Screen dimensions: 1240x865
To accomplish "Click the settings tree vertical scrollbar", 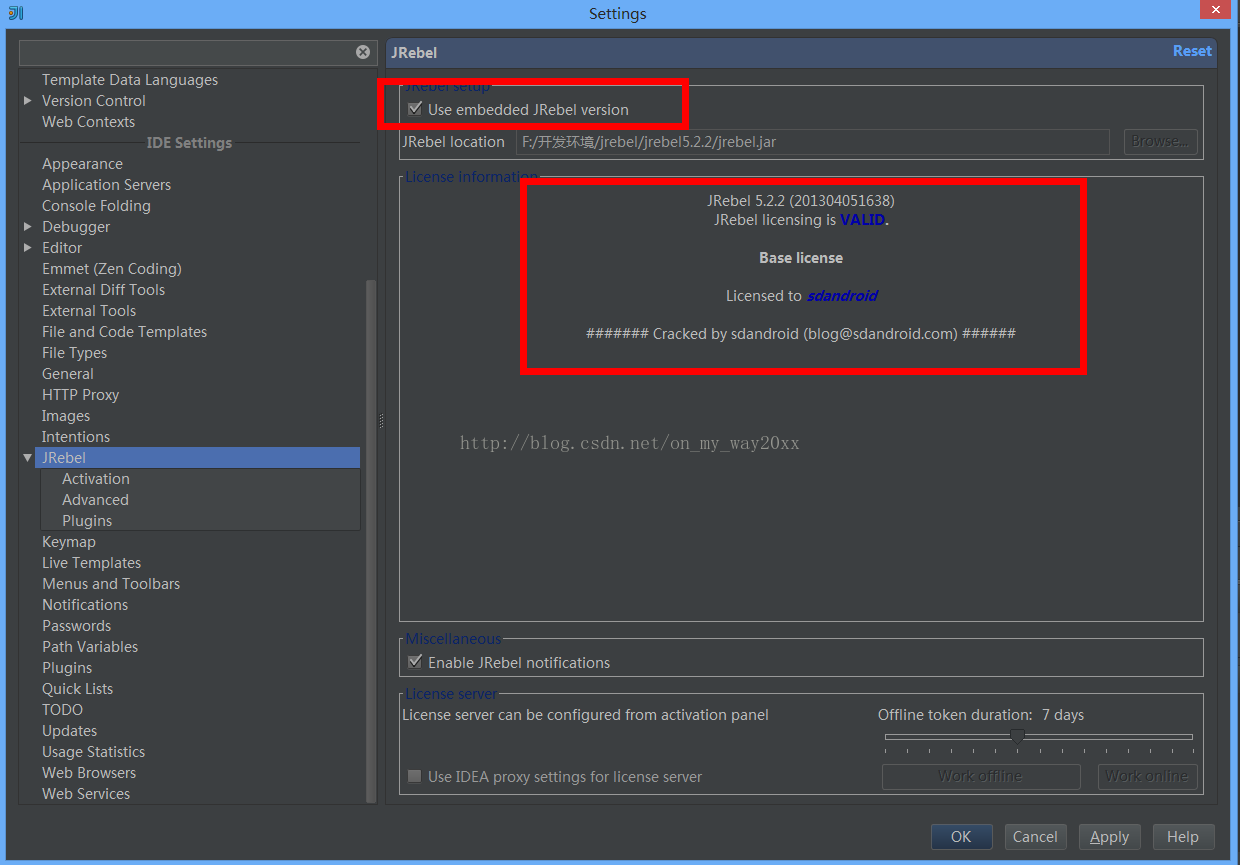I will pos(371,540).
